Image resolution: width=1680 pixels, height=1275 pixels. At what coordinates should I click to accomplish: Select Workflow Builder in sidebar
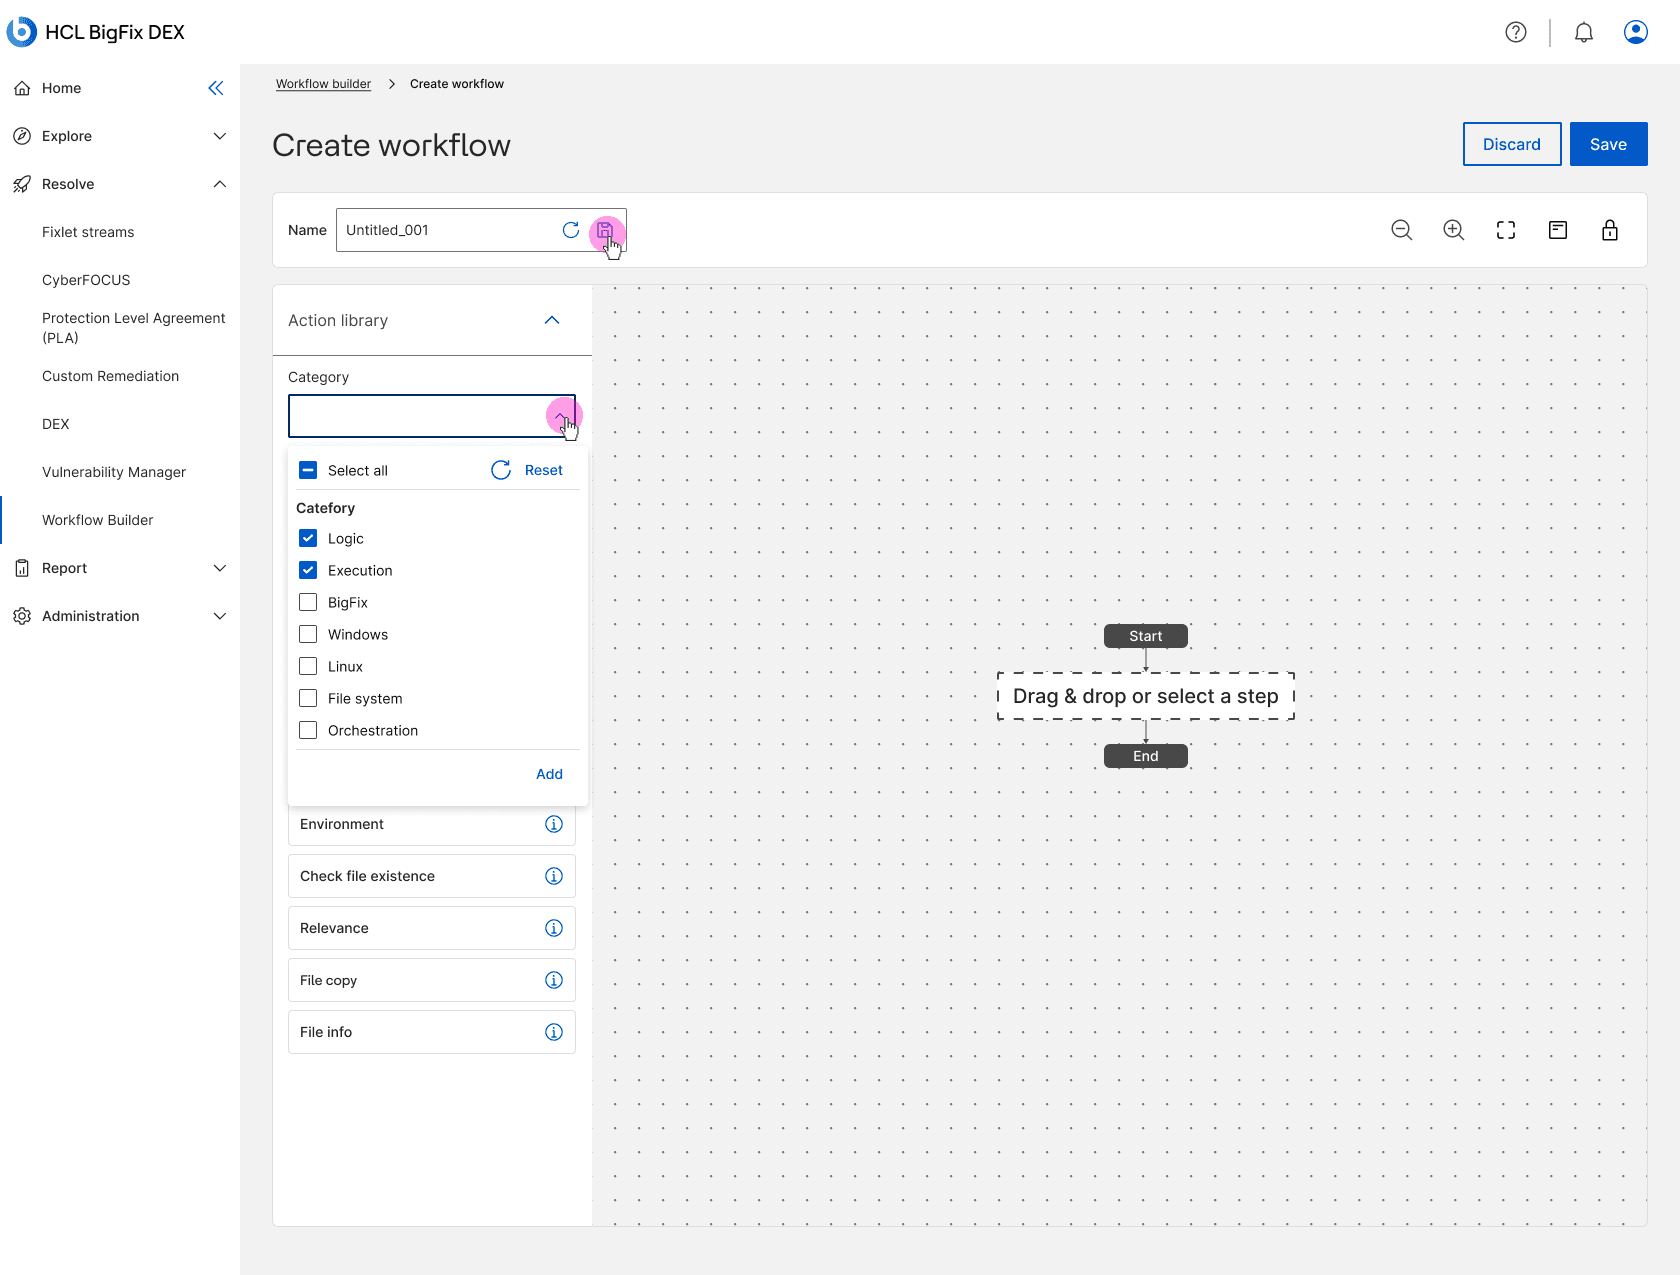coord(97,520)
